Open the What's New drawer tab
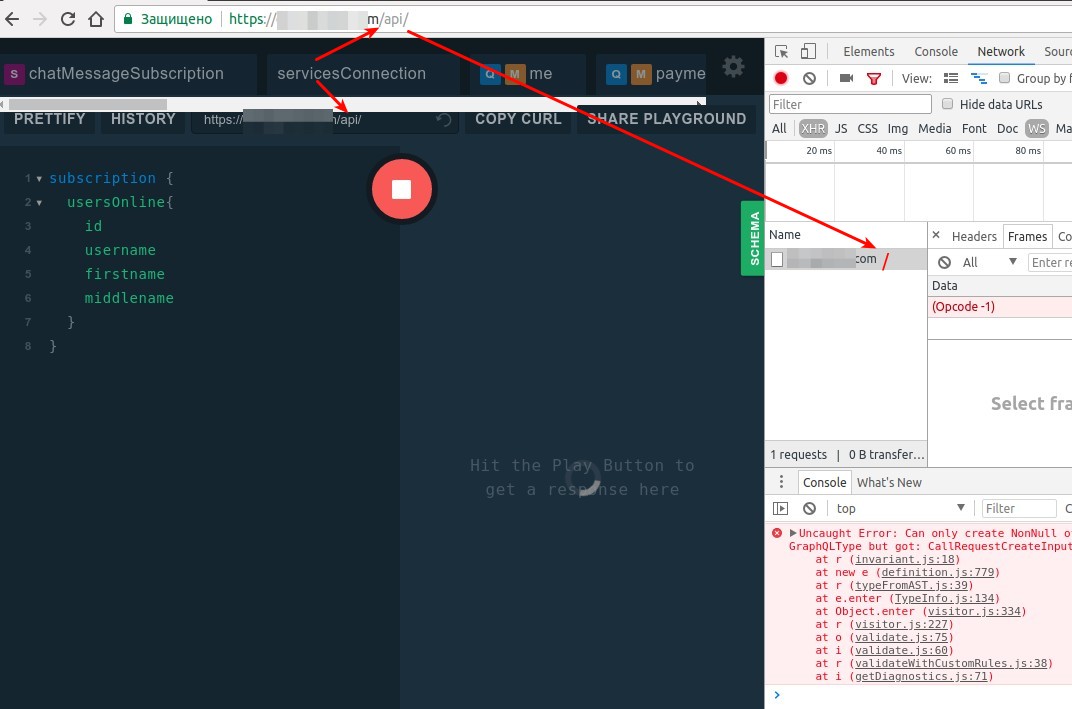The height and width of the screenshot is (709, 1072). point(889,483)
